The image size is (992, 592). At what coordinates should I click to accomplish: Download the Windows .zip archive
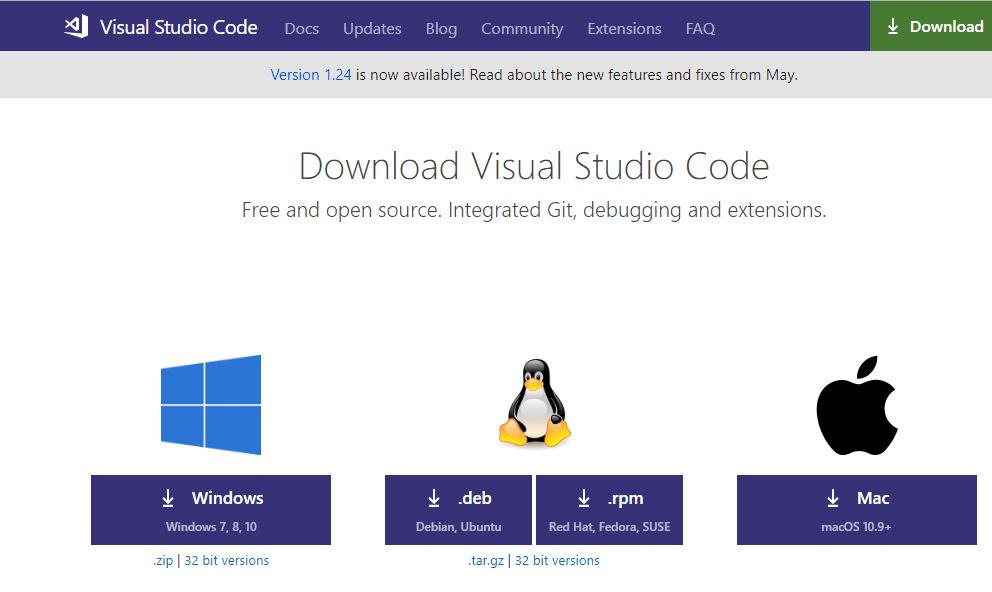[x=162, y=561]
